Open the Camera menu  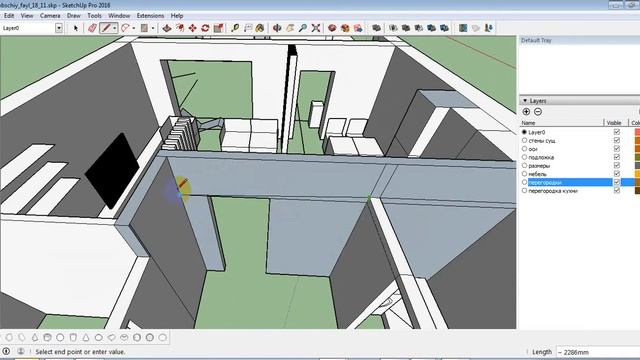click(50, 16)
